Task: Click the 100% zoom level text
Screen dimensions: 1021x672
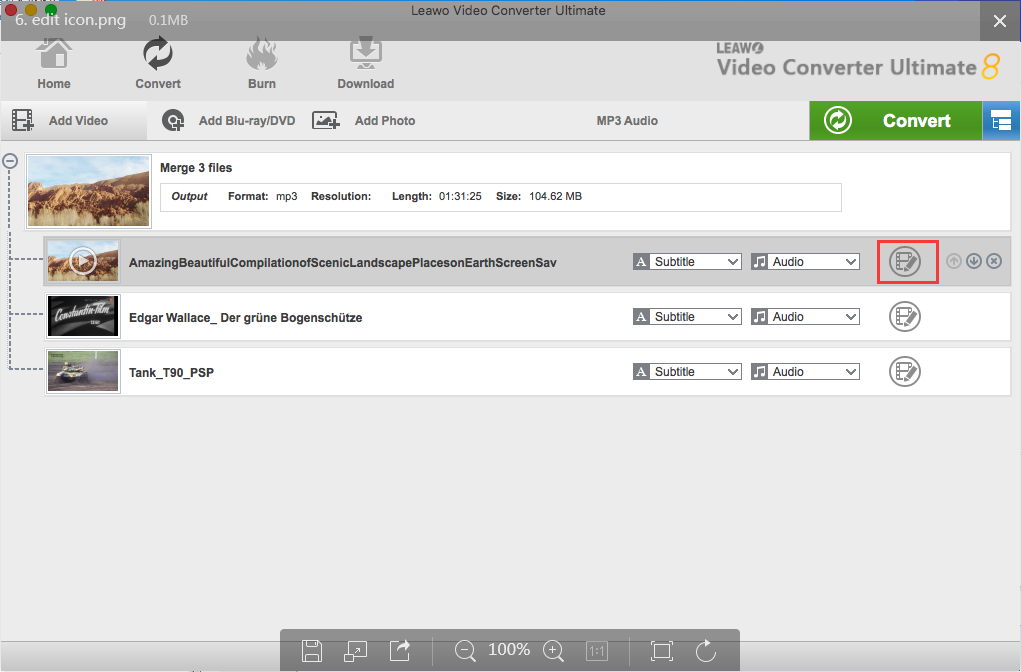Action: pyautogui.click(x=509, y=650)
